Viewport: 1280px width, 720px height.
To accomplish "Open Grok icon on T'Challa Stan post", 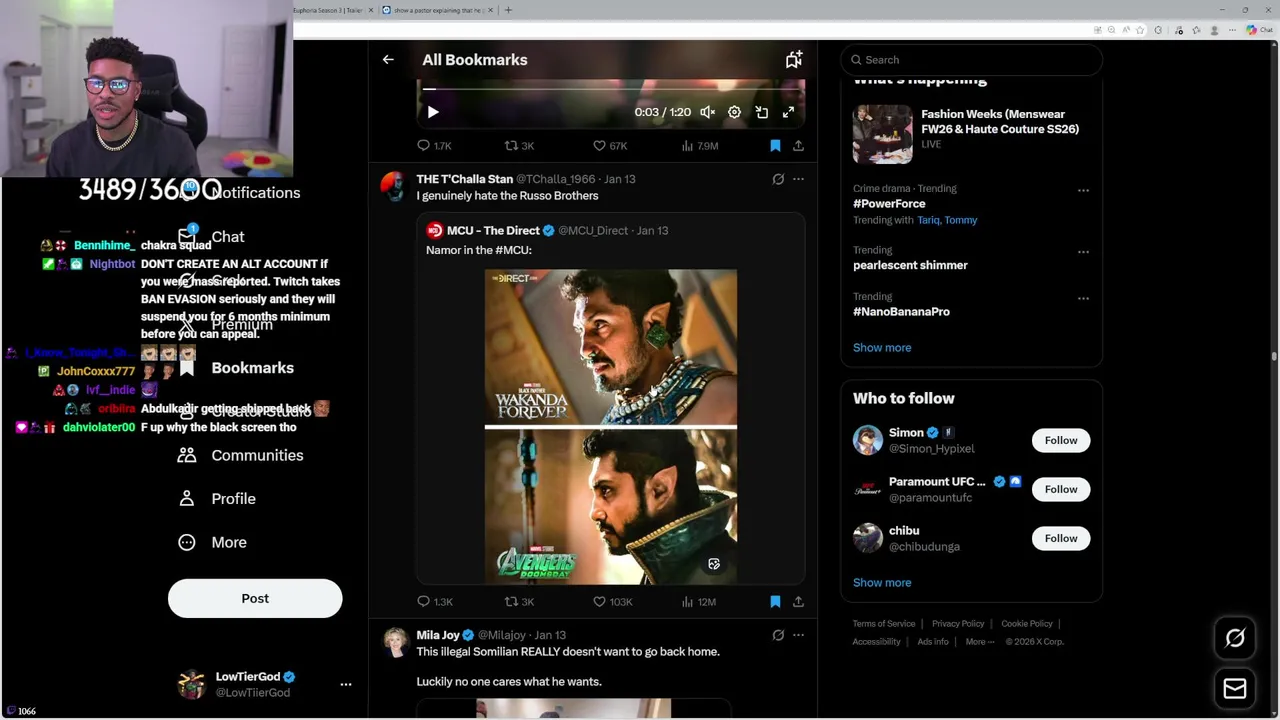I will [x=778, y=179].
